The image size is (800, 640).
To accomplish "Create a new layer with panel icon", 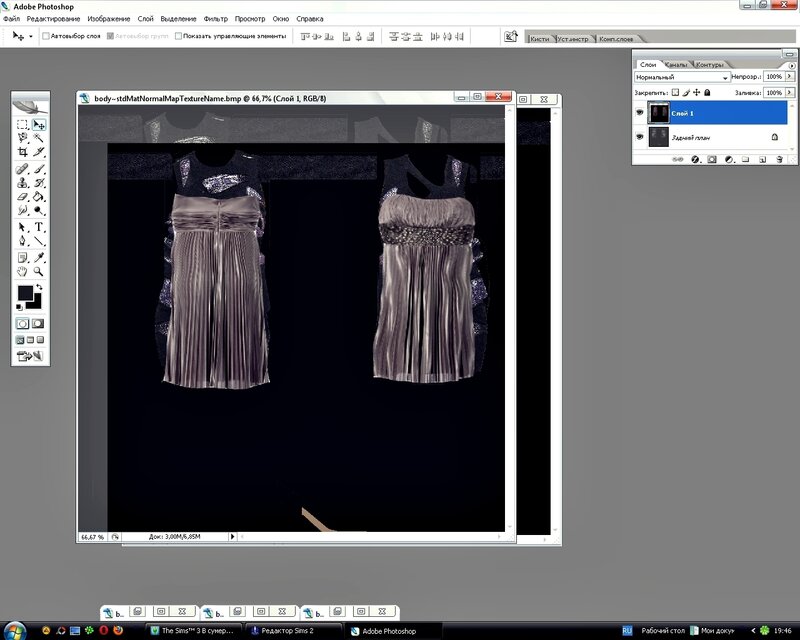I will (x=761, y=159).
